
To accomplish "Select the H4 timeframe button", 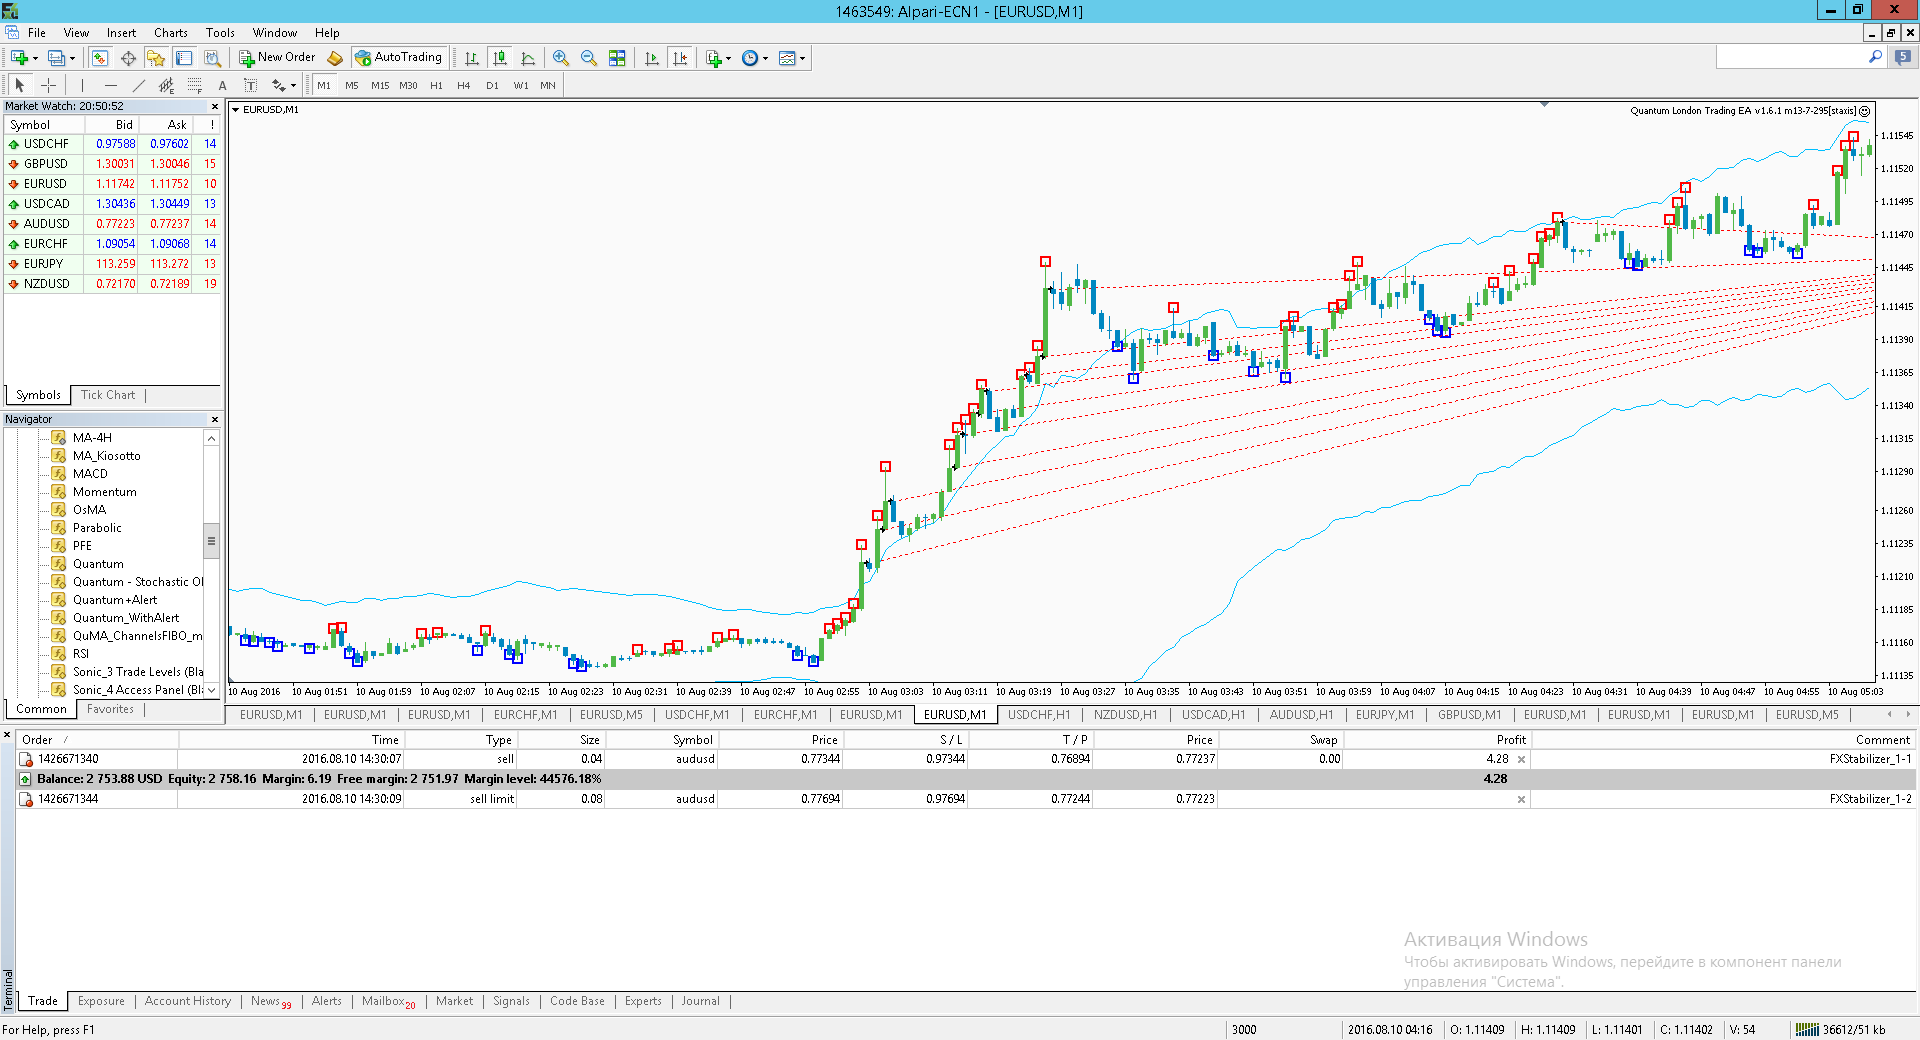I will (x=464, y=86).
